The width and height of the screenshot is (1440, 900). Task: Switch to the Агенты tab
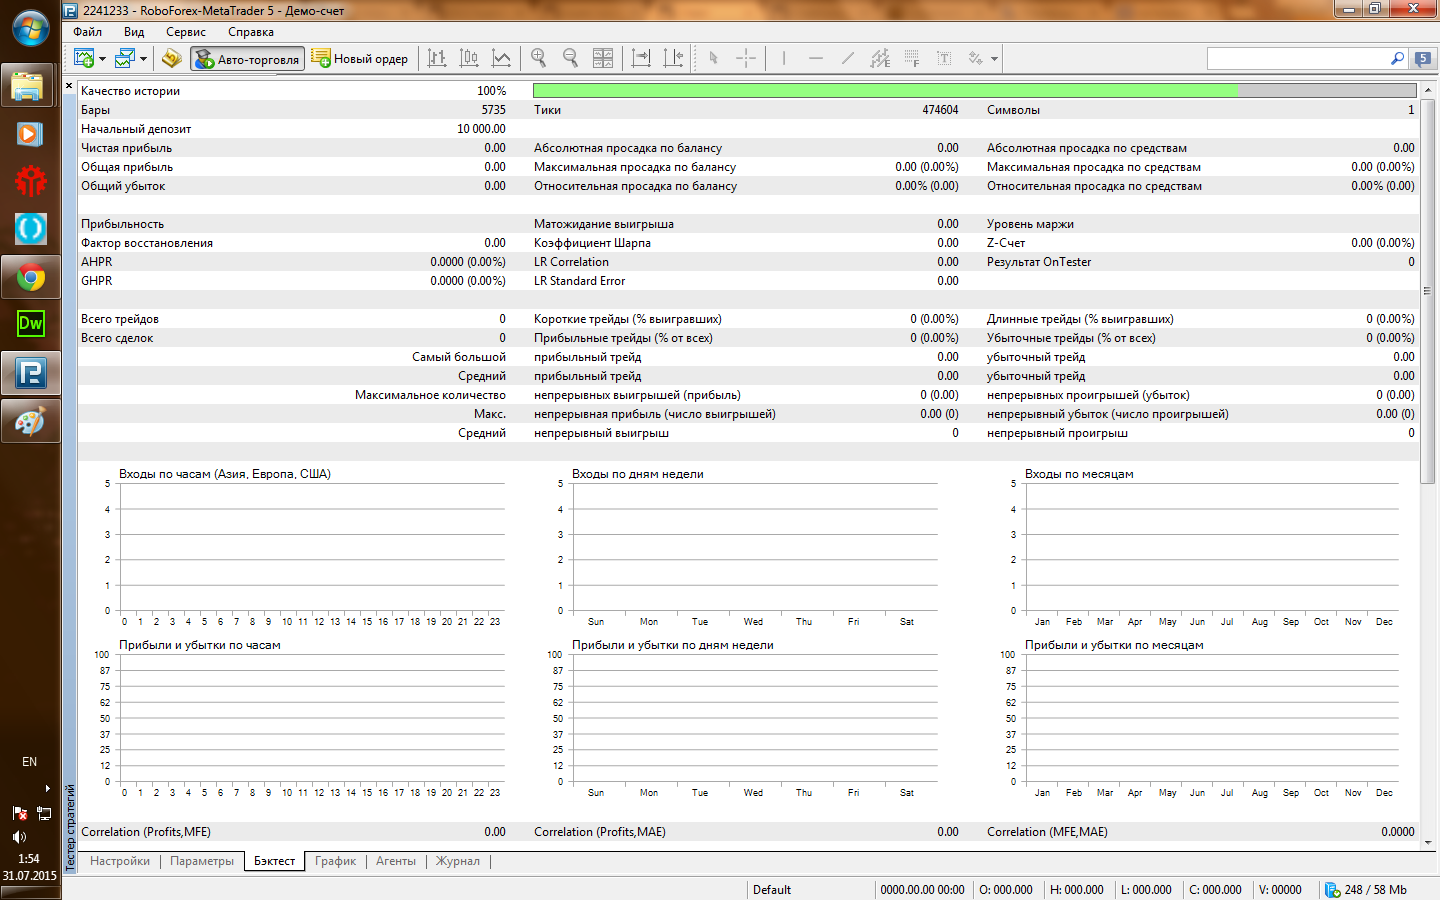click(x=396, y=861)
